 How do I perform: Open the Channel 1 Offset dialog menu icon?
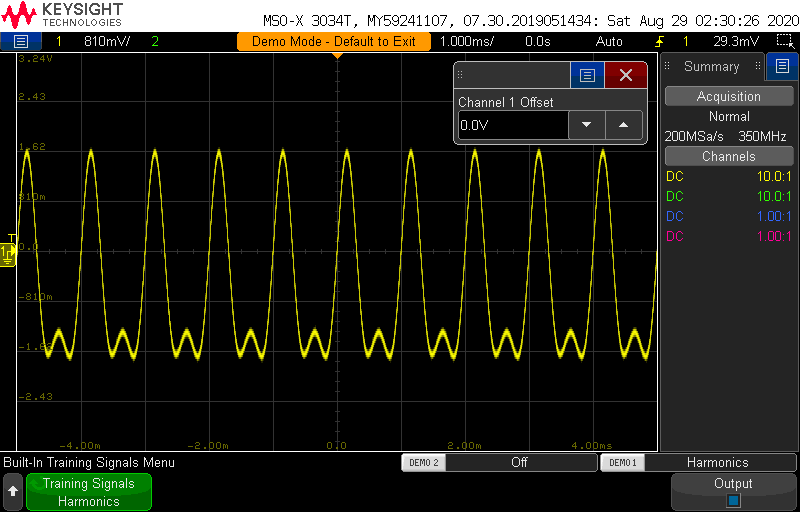tap(587, 76)
